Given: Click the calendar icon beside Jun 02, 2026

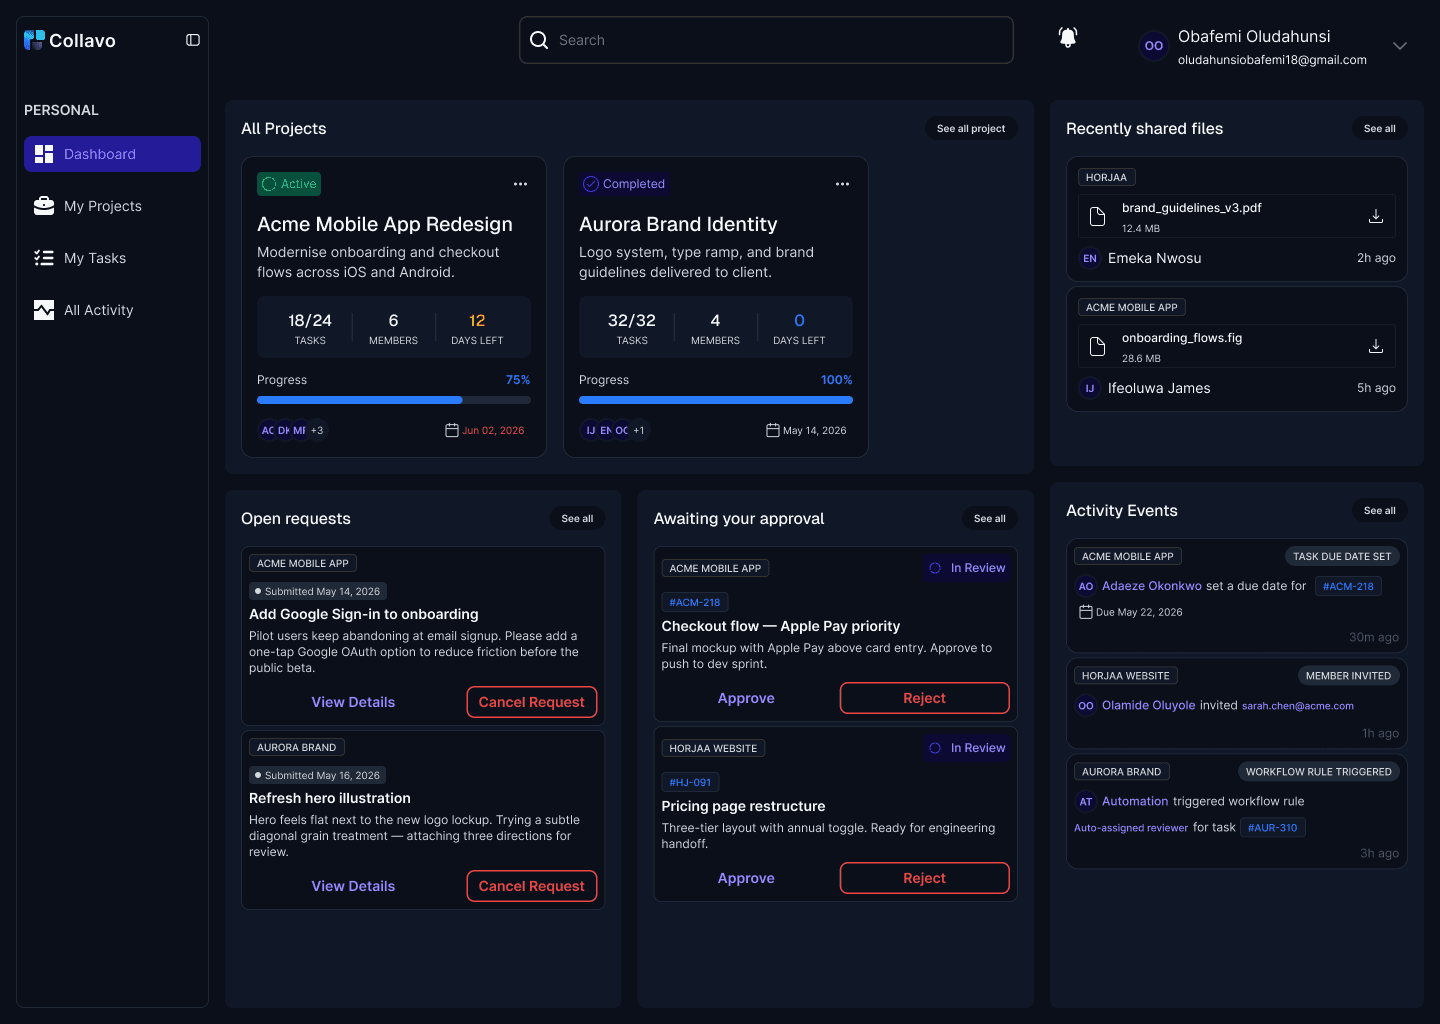Looking at the screenshot, I should coord(452,431).
